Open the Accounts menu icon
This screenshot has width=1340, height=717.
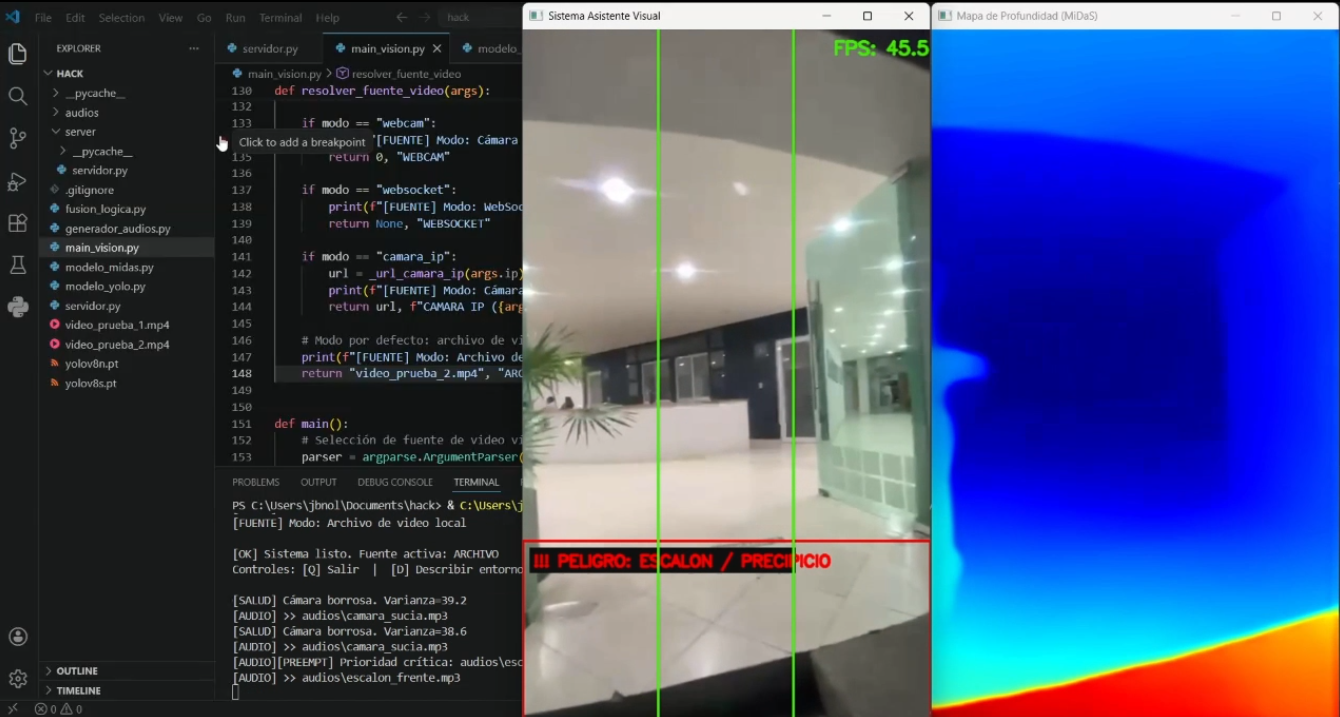coord(17,636)
